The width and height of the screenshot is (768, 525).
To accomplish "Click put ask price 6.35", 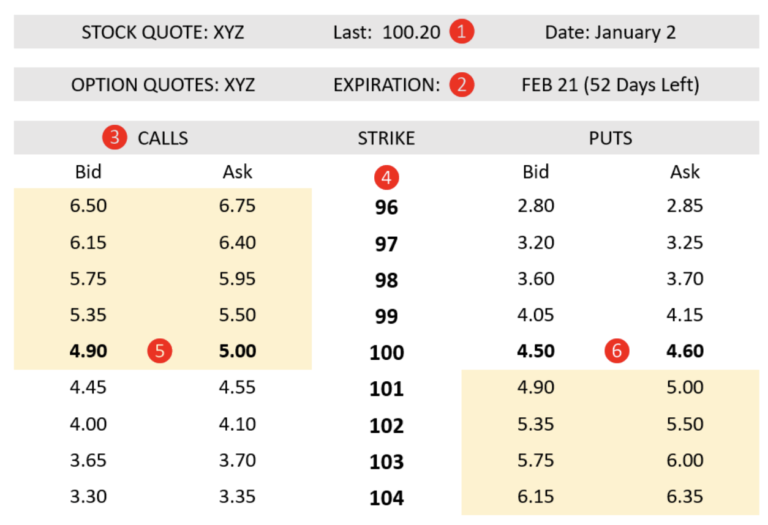I will (x=685, y=496).
